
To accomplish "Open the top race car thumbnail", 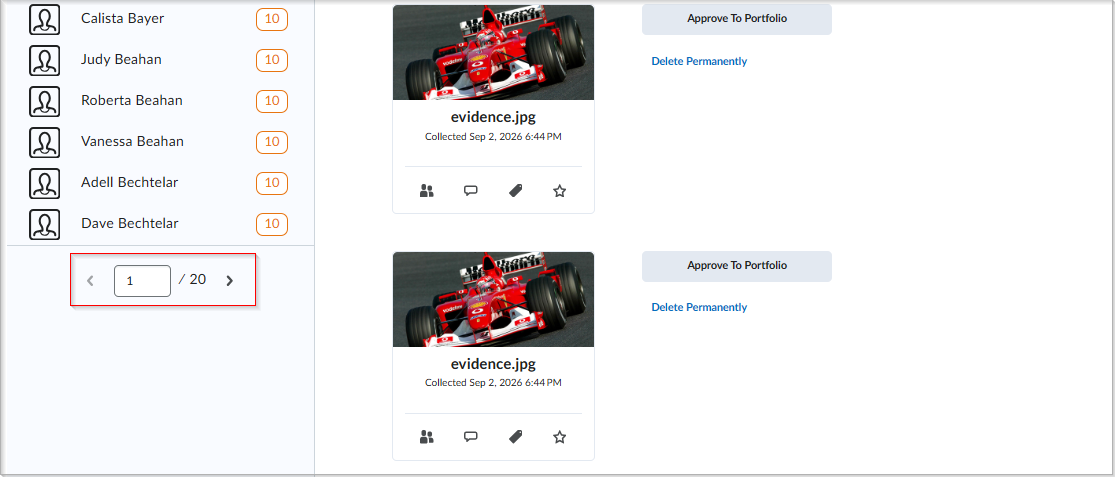I will pos(494,53).
